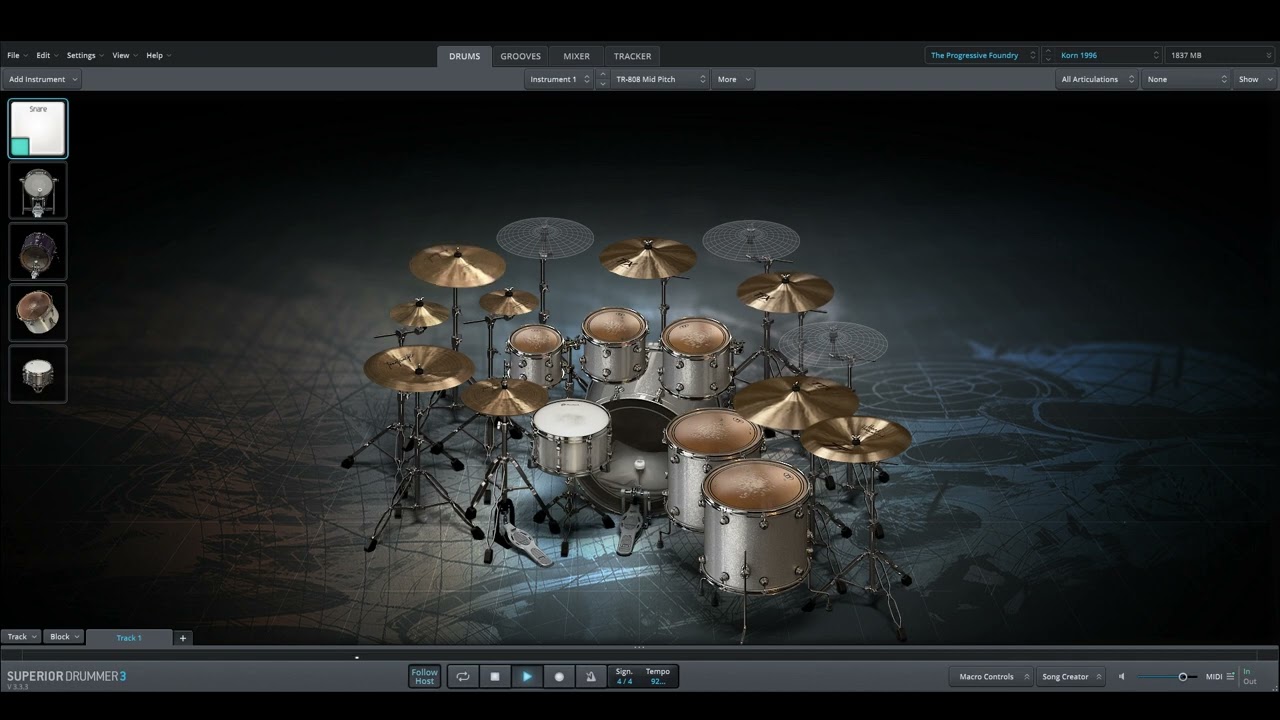Open the MIDI settings icon

coord(1230,677)
